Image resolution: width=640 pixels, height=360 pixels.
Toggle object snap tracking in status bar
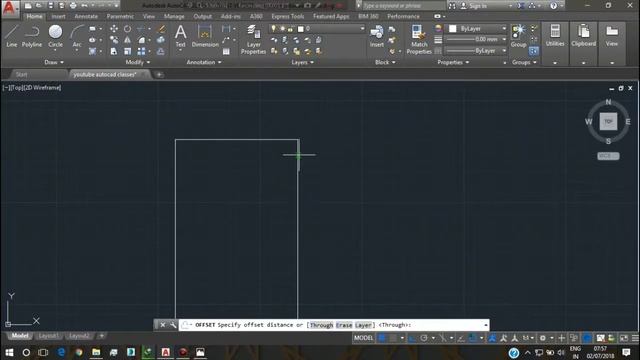[461, 338]
